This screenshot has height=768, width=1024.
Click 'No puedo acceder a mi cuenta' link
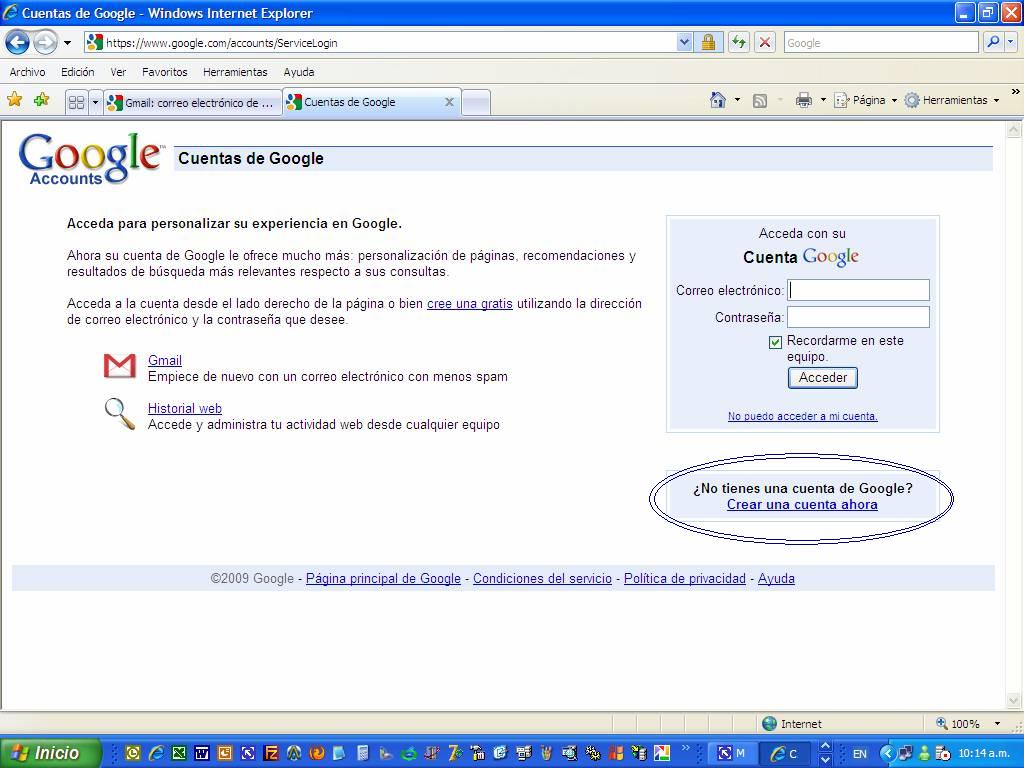coord(803,416)
